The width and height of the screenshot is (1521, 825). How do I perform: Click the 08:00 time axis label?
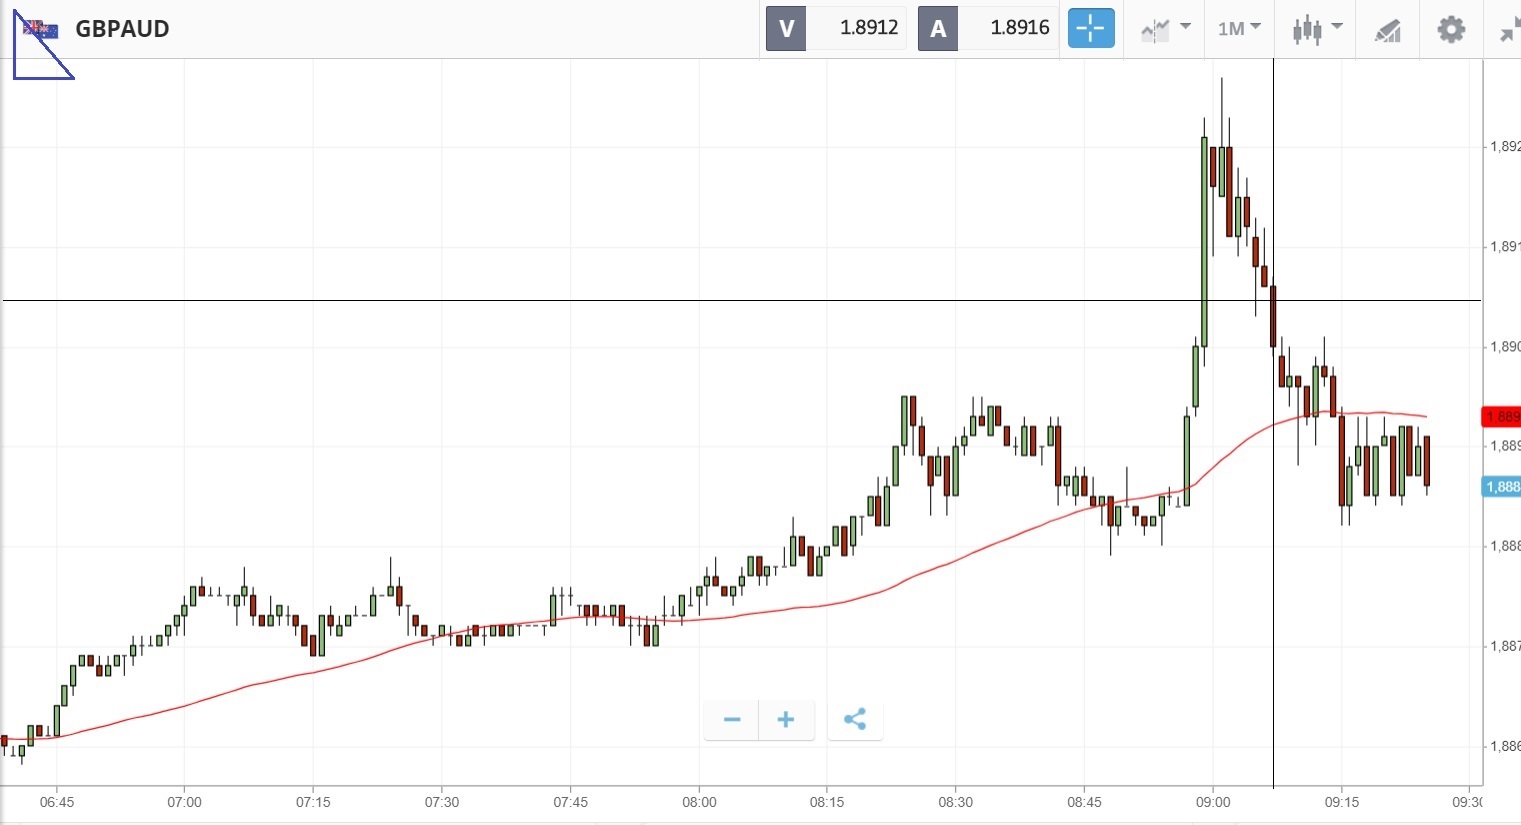699,802
